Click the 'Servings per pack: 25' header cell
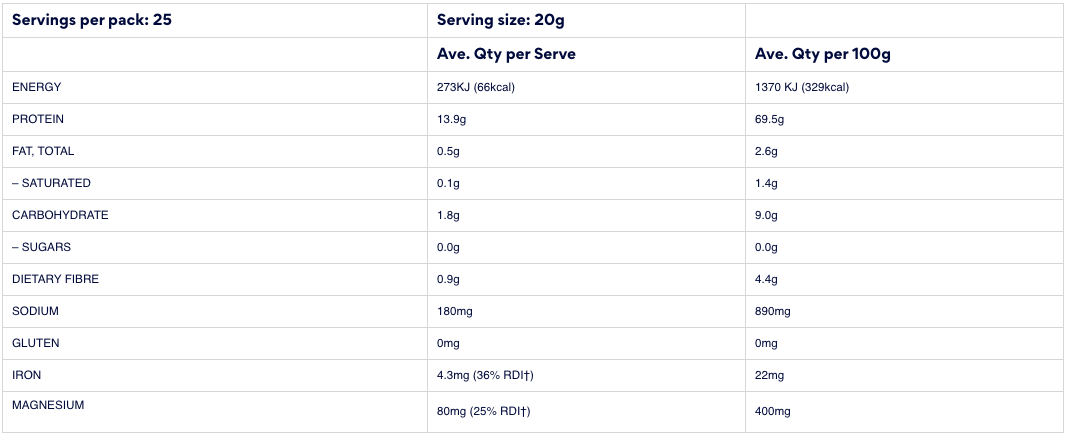 [x=92, y=20]
